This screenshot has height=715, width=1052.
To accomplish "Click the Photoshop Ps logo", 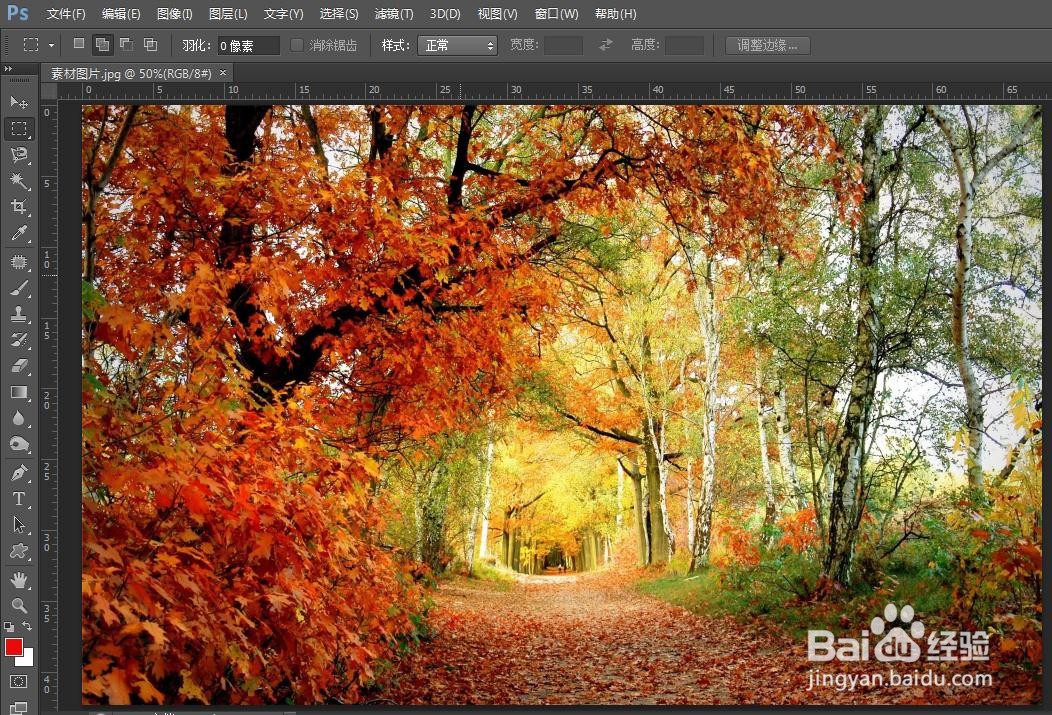I will 18,13.
